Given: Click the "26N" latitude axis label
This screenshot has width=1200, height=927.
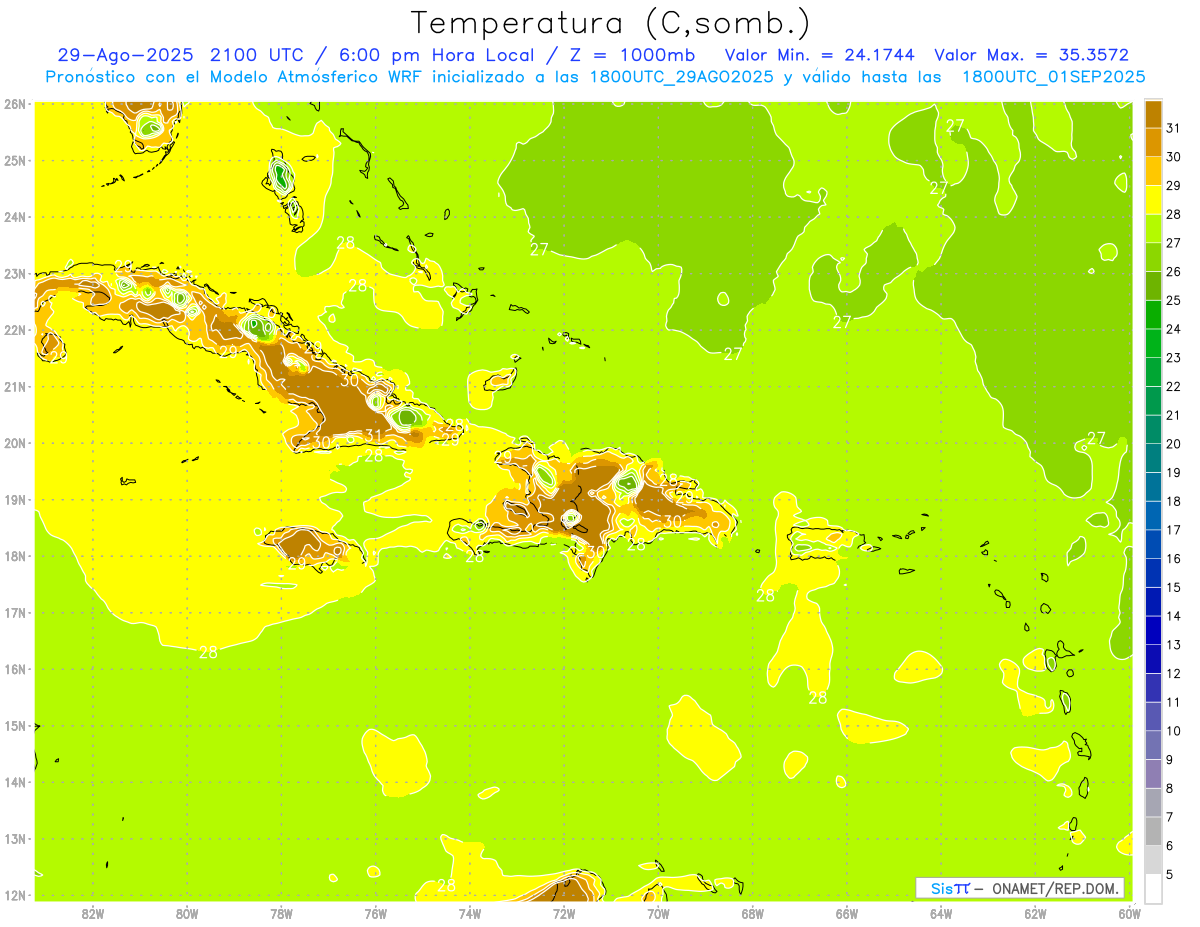Looking at the screenshot, I should (x=15, y=104).
